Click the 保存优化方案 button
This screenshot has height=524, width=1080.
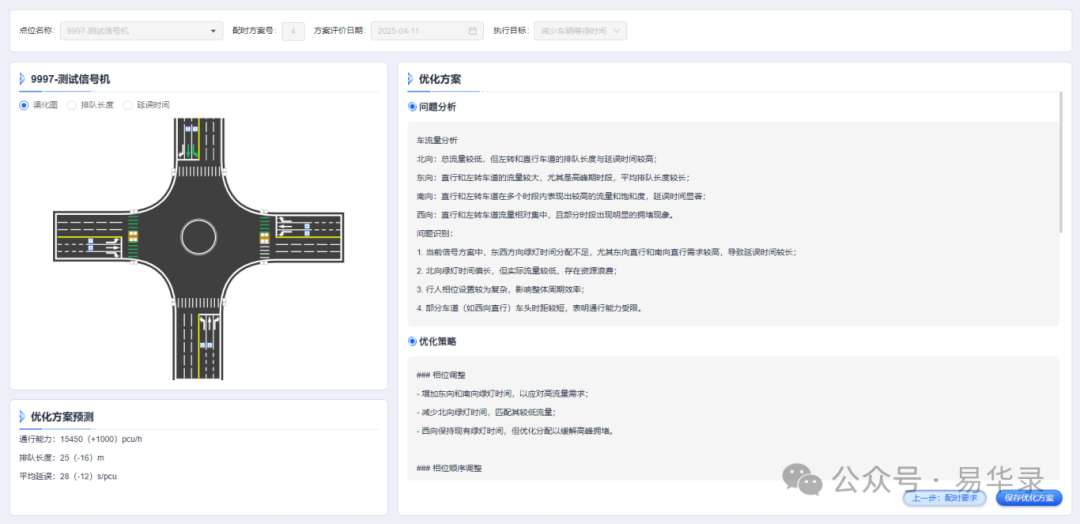(x=1029, y=498)
